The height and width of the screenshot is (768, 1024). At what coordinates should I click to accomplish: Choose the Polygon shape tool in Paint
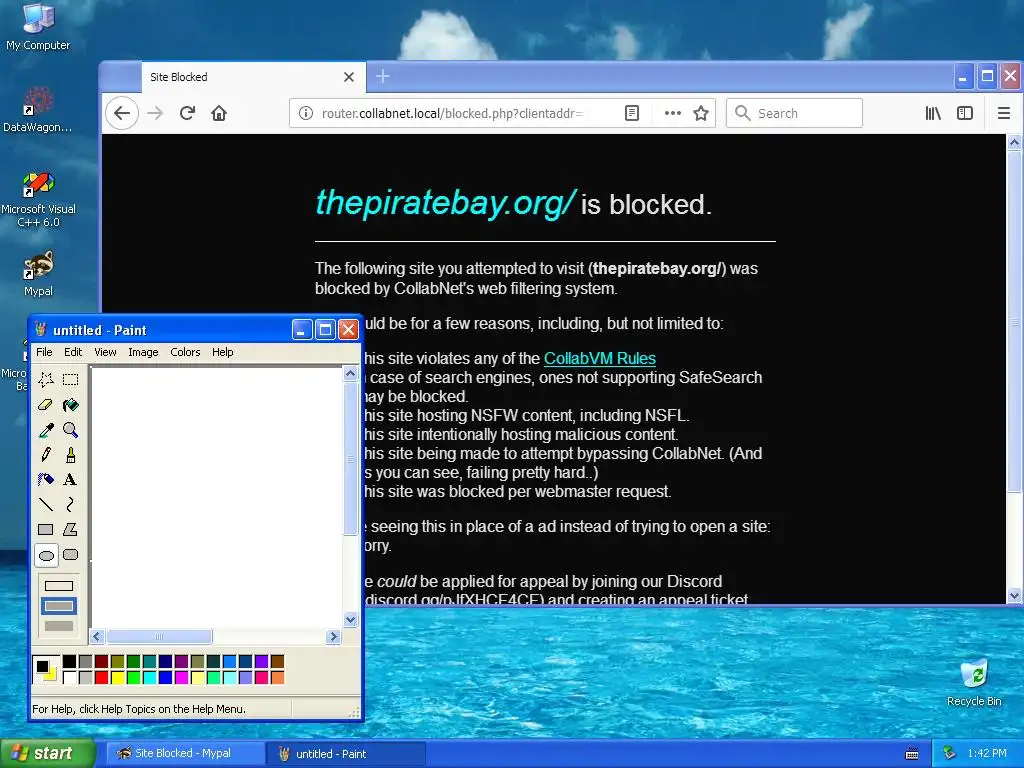pos(71,529)
